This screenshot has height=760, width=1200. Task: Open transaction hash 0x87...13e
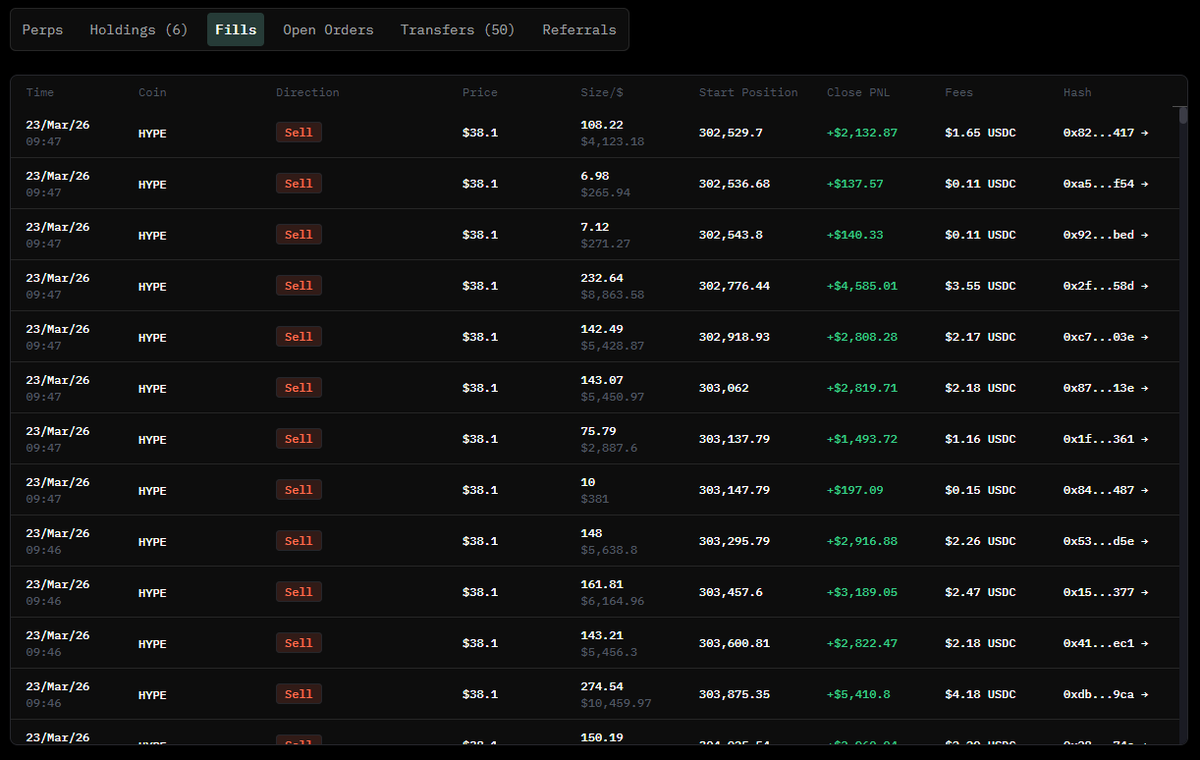(1105, 388)
